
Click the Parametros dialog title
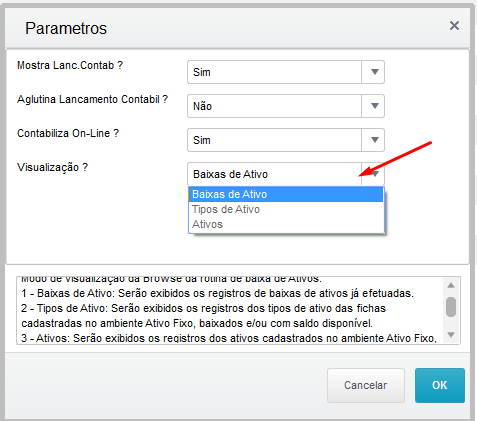point(66,28)
